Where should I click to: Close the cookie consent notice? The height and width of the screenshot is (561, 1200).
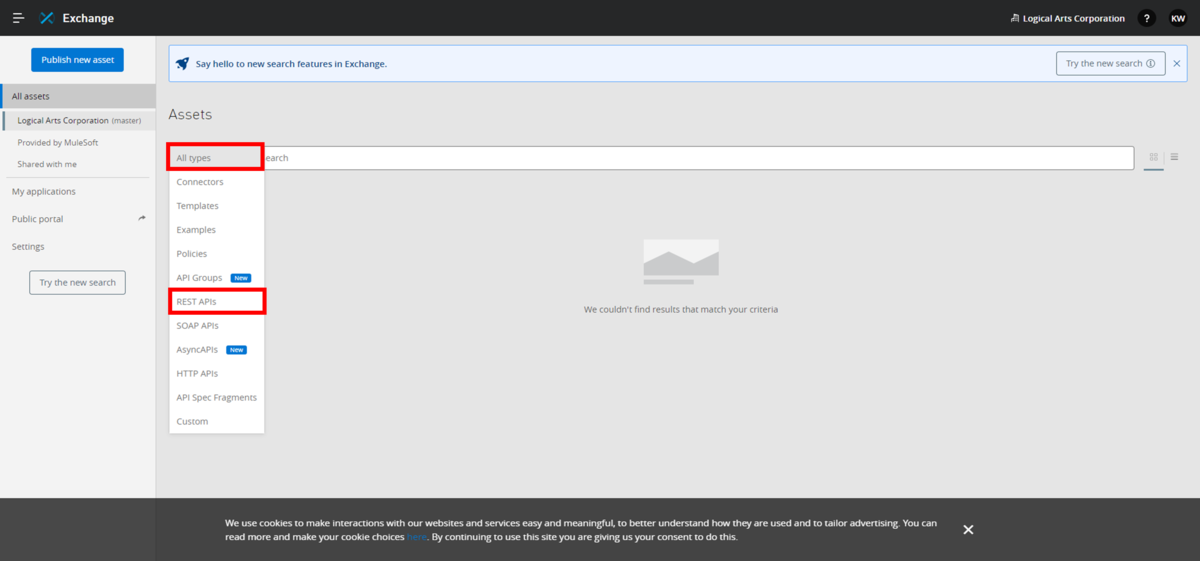pyautogui.click(x=968, y=529)
